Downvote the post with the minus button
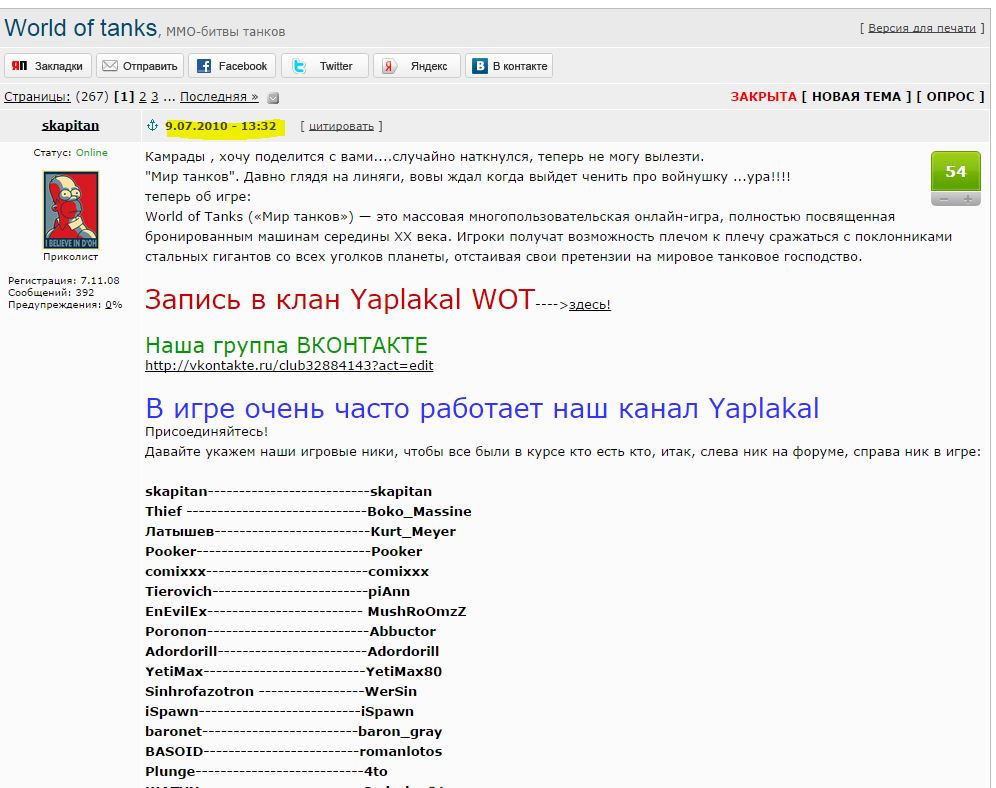Screen dimensions: 996x788 (944, 199)
